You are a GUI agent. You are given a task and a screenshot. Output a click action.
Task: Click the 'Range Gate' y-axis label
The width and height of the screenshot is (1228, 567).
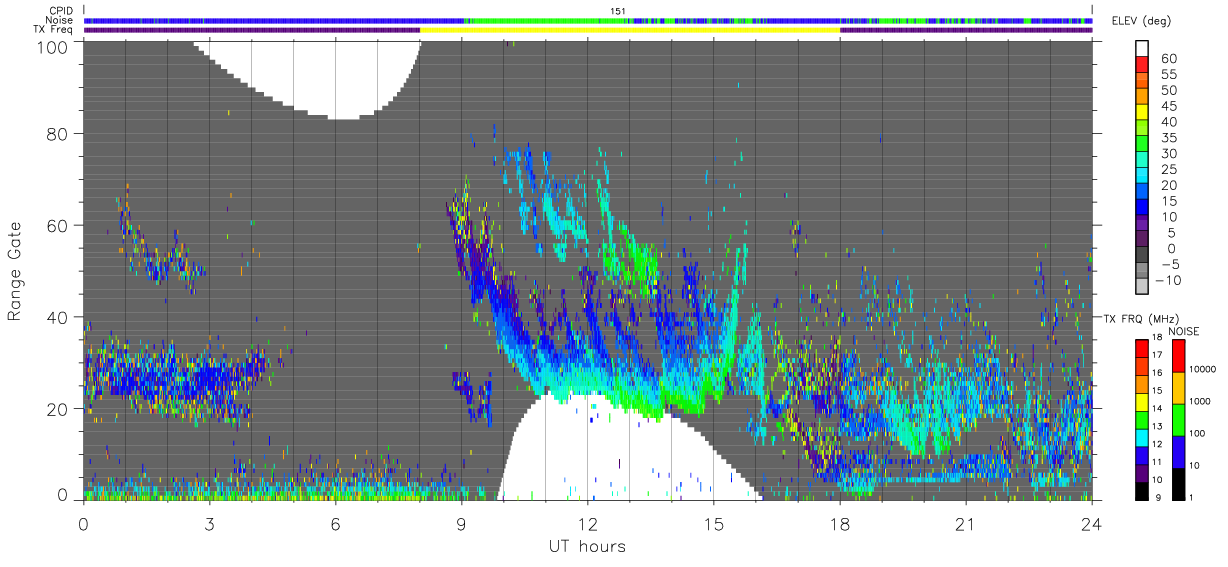point(15,271)
